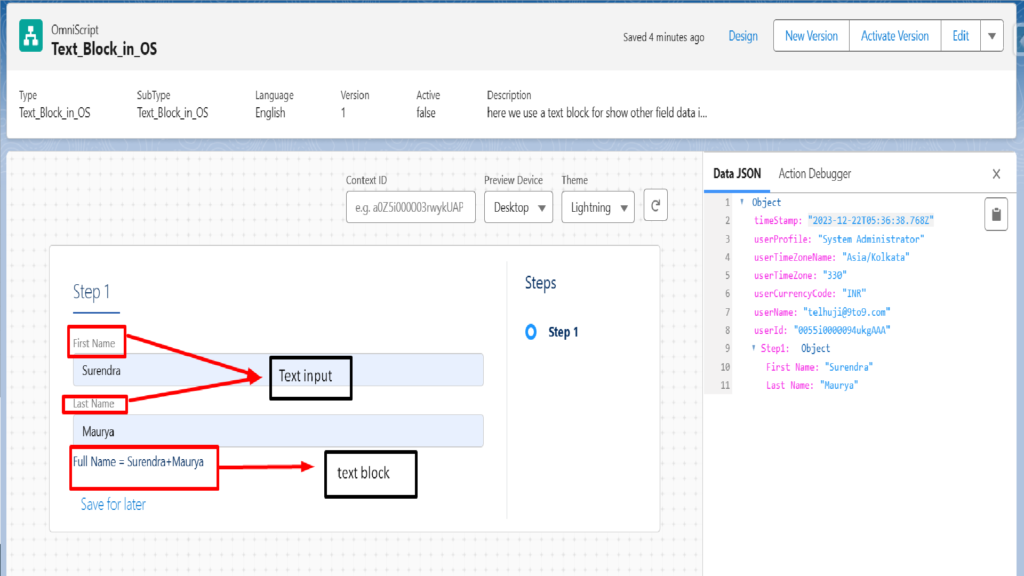Open the Preview Device Desktop dropdown

coord(519,207)
